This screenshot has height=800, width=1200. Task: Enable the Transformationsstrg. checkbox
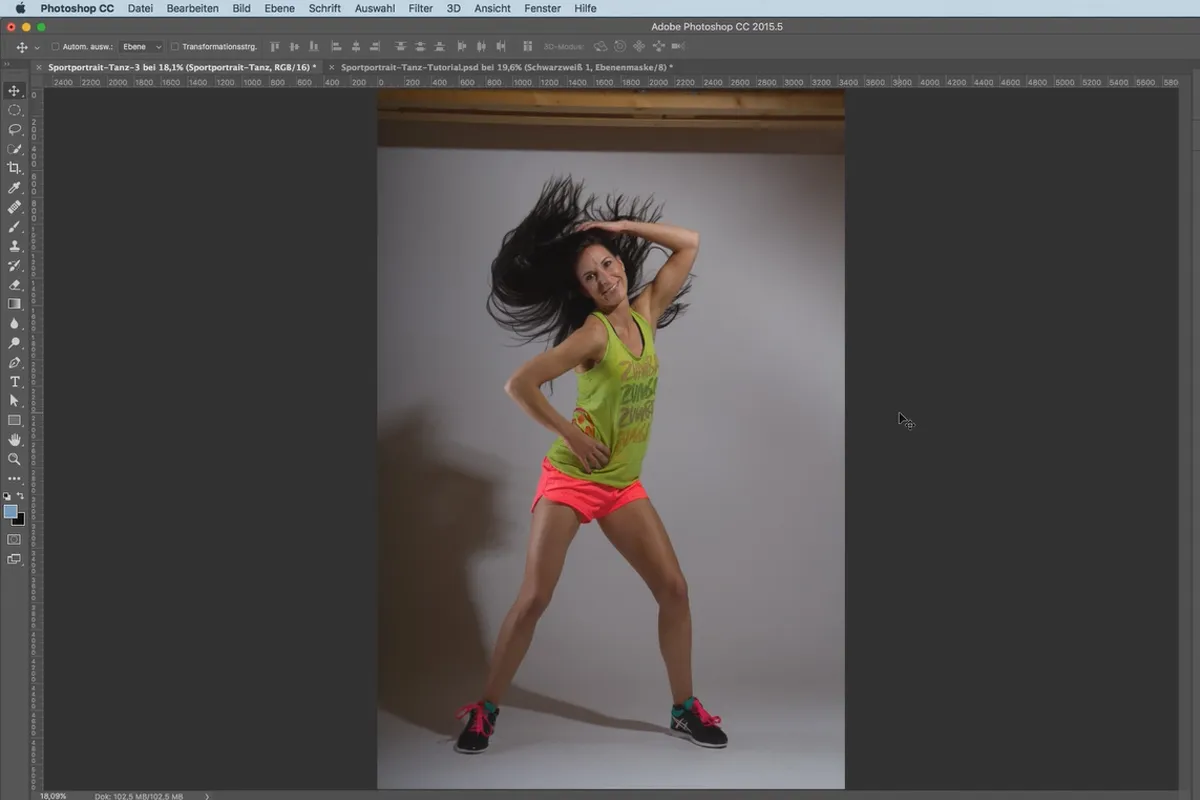[175, 46]
